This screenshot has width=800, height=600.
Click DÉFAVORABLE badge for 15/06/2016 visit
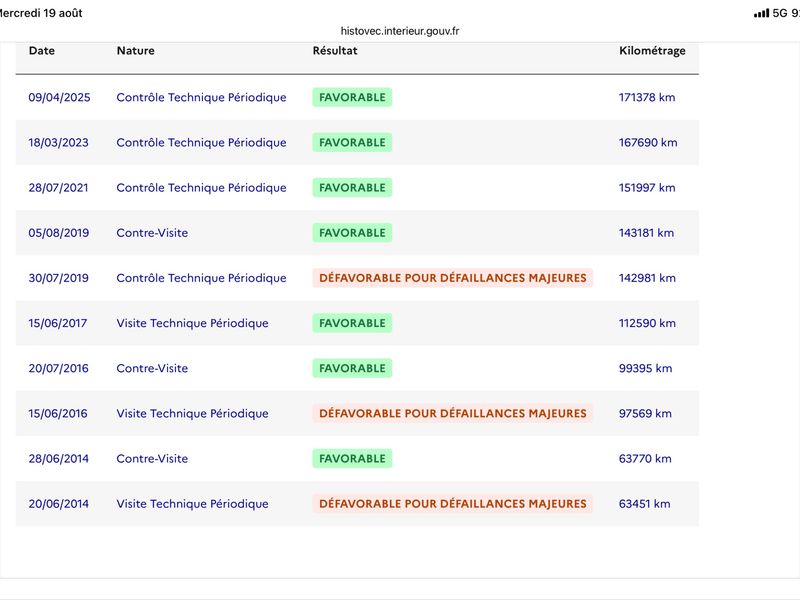(x=453, y=413)
